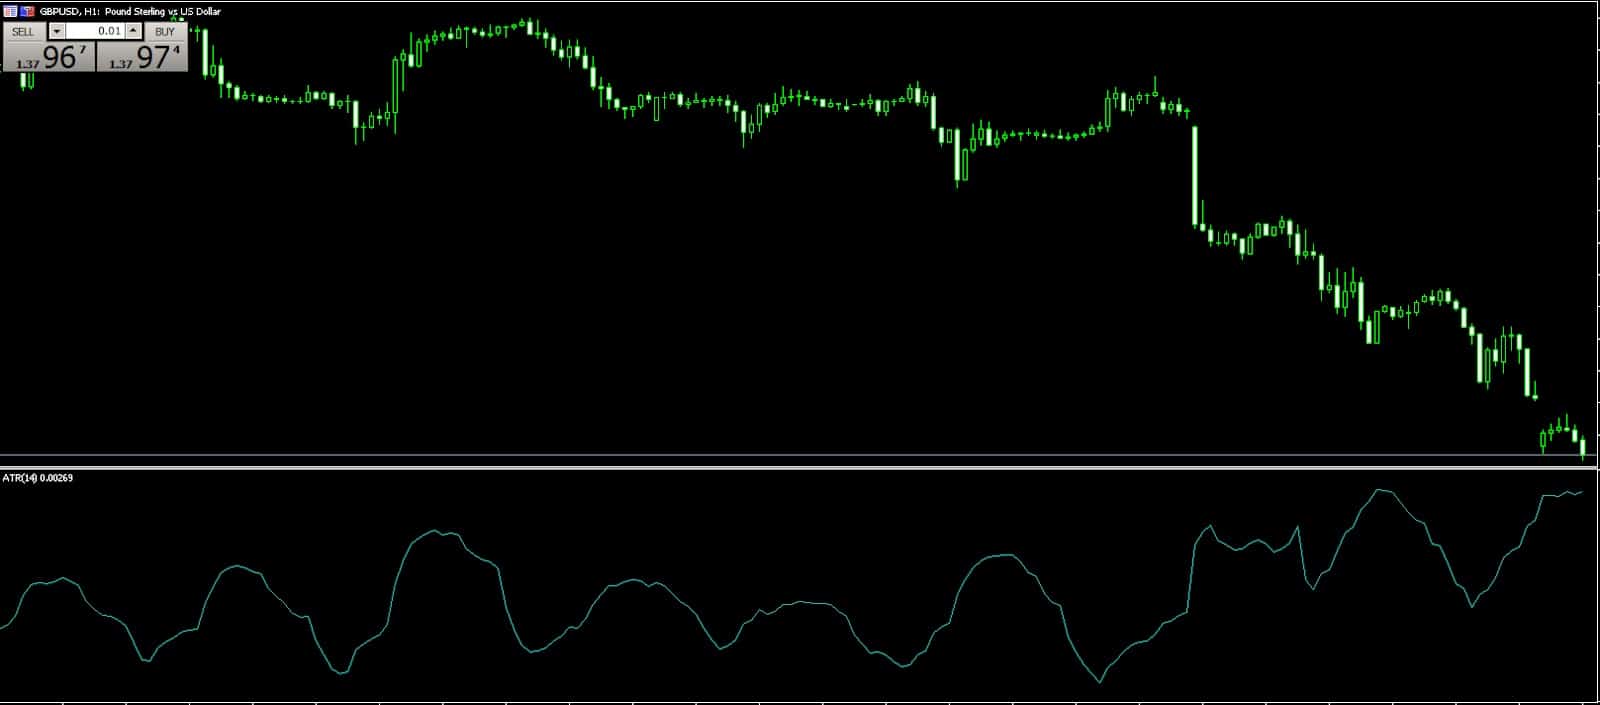Select the largest bearish candle in the chart
Image resolution: width=1600 pixels, height=705 pixels.
[x=1194, y=175]
